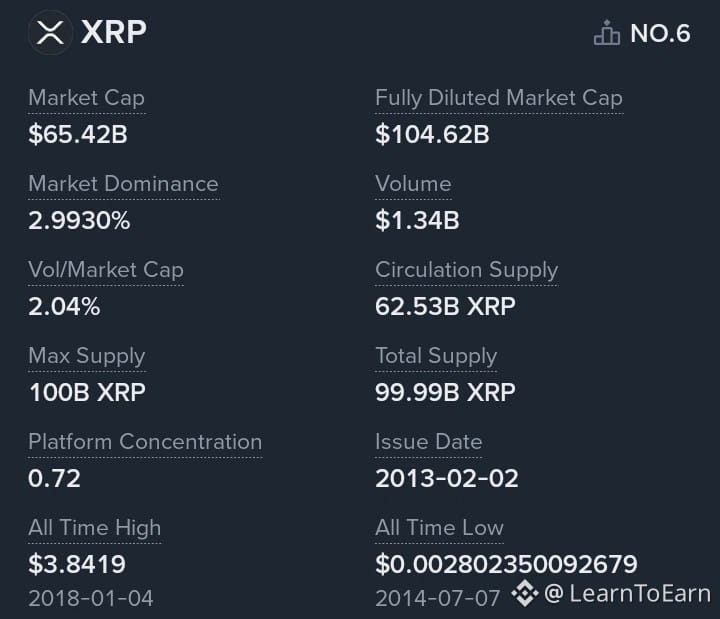Click the Binance logo in the watermark
720x619 pixels.
pos(525,593)
